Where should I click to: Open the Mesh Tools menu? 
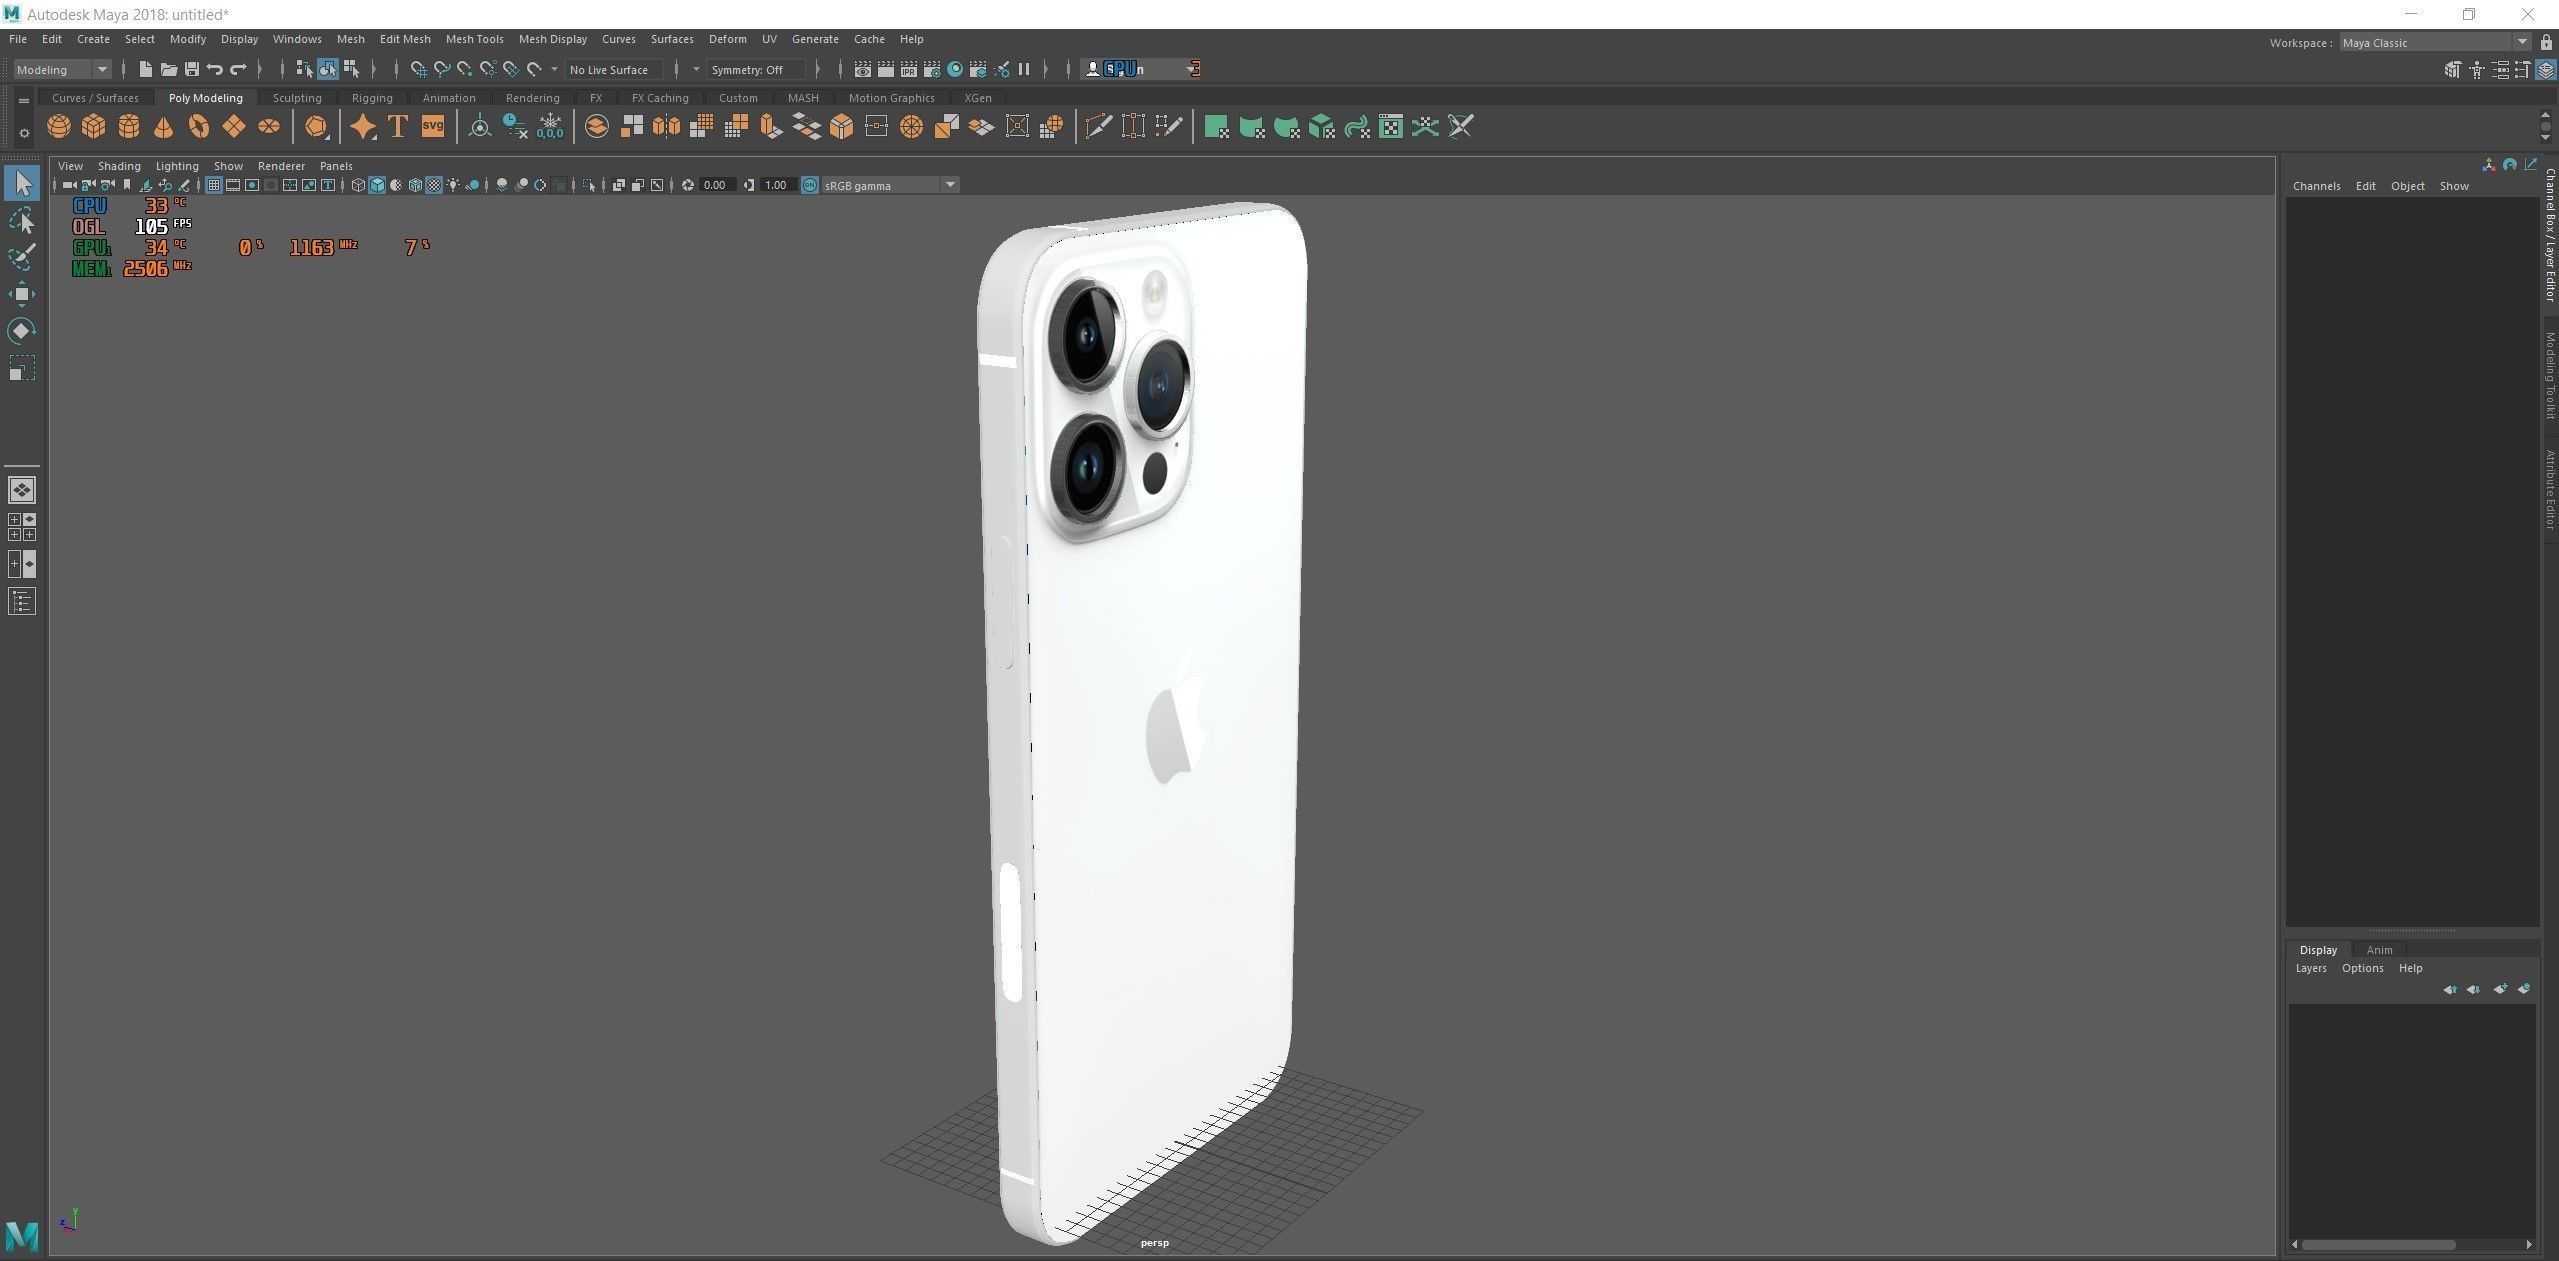(474, 39)
